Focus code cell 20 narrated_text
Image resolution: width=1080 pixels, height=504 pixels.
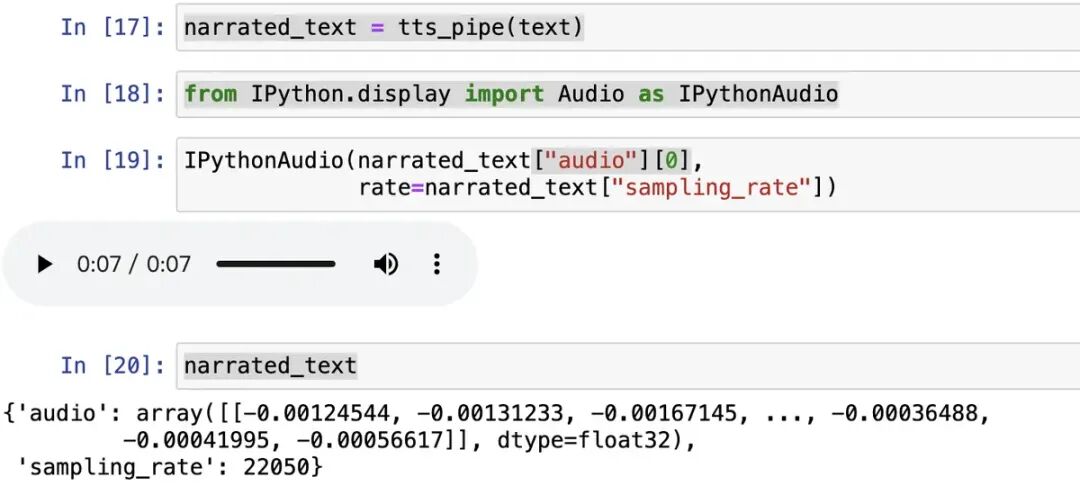(627, 365)
